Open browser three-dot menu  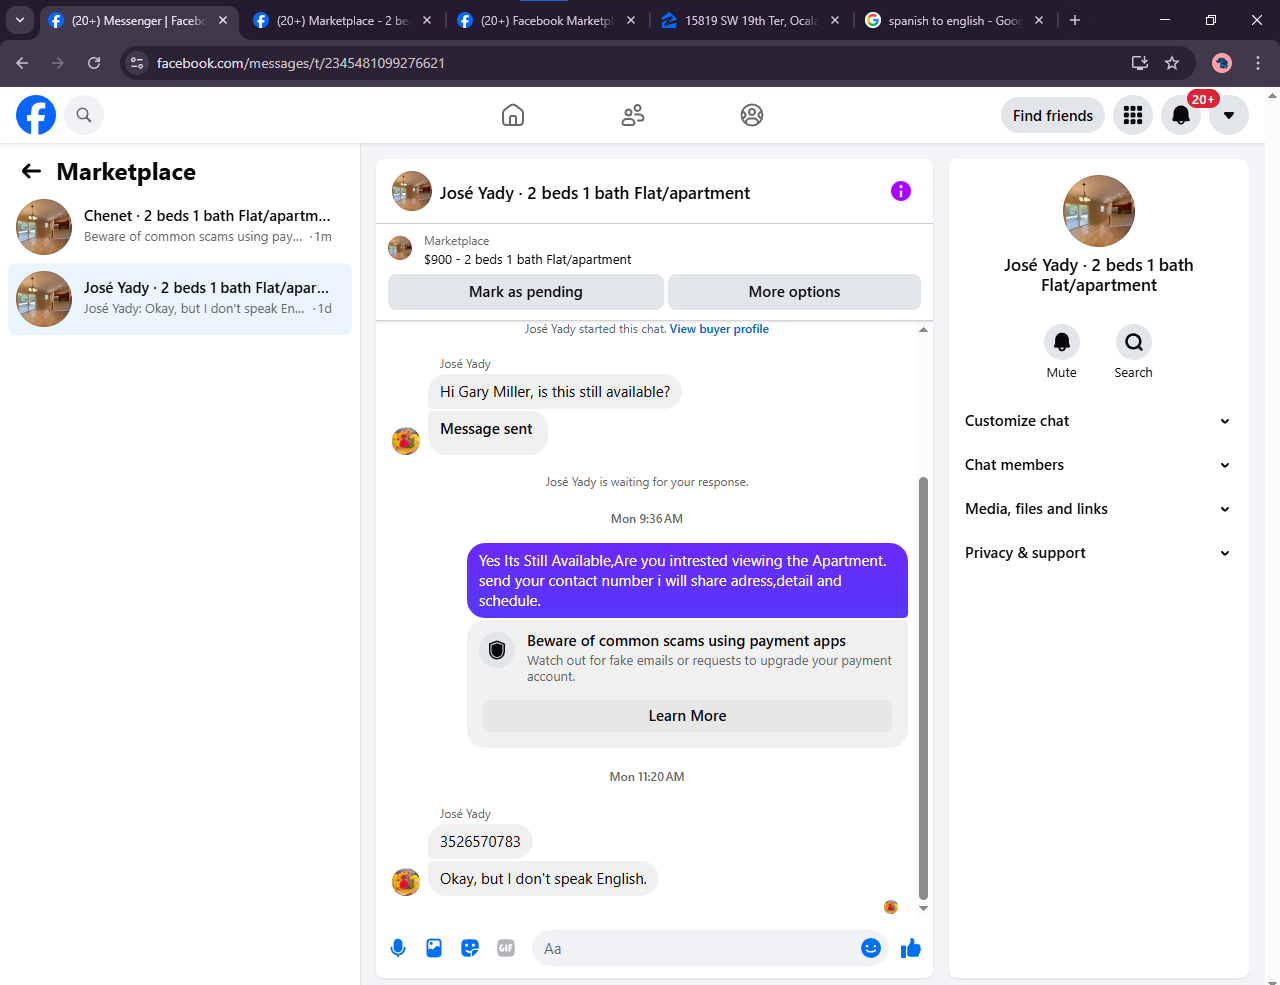pyautogui.click(x=1258, y=63)
